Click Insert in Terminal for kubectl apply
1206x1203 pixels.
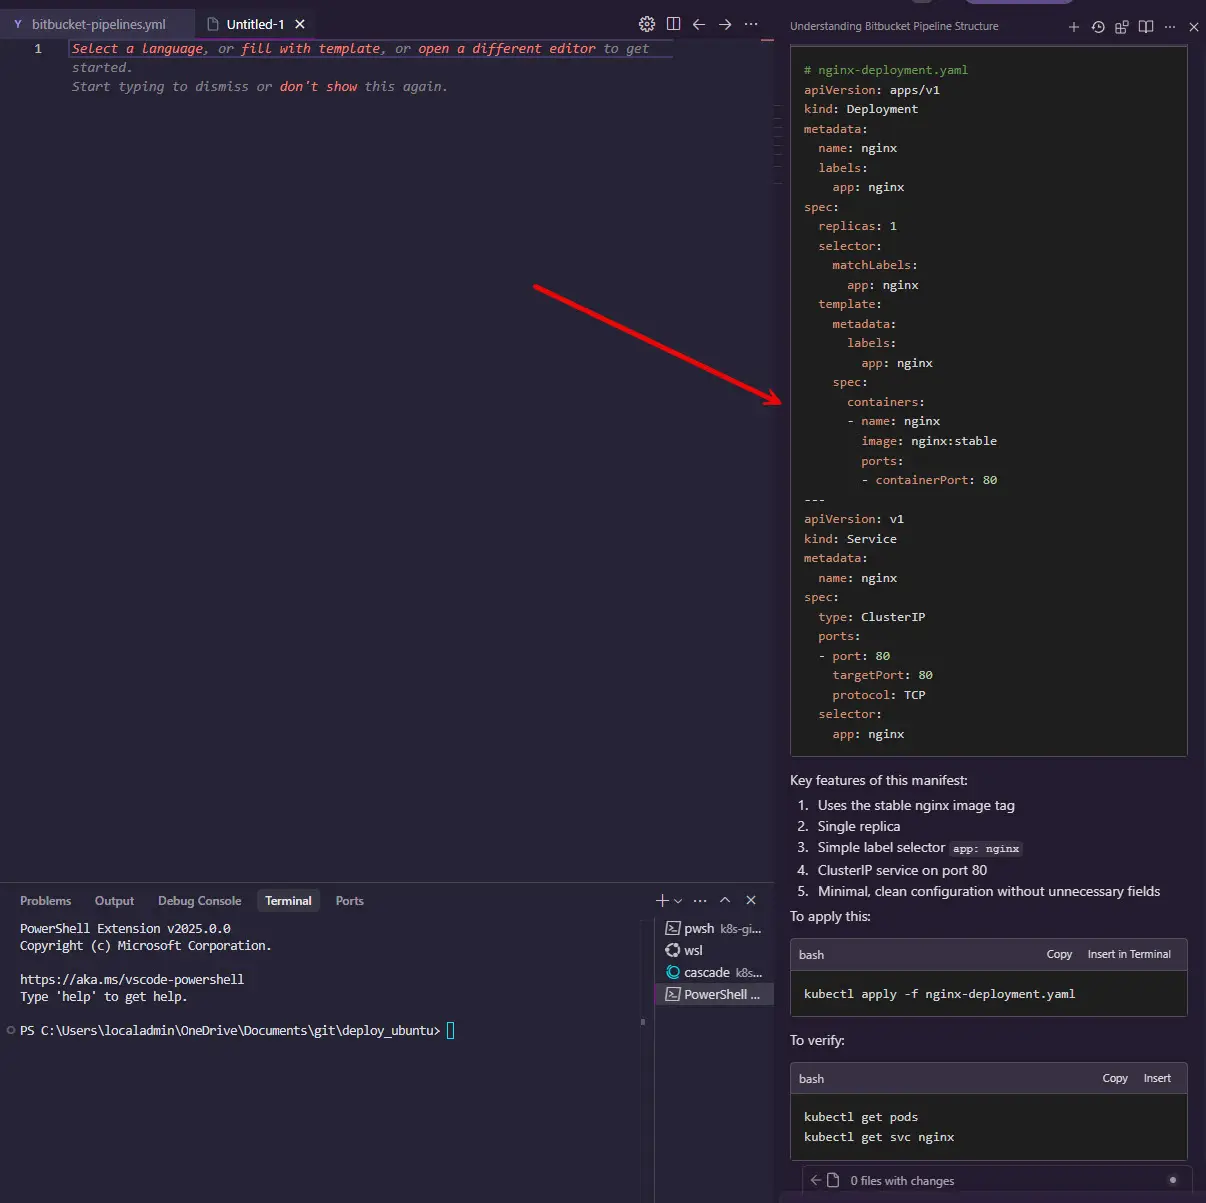pyautogui.click(x=1129, y=955)
